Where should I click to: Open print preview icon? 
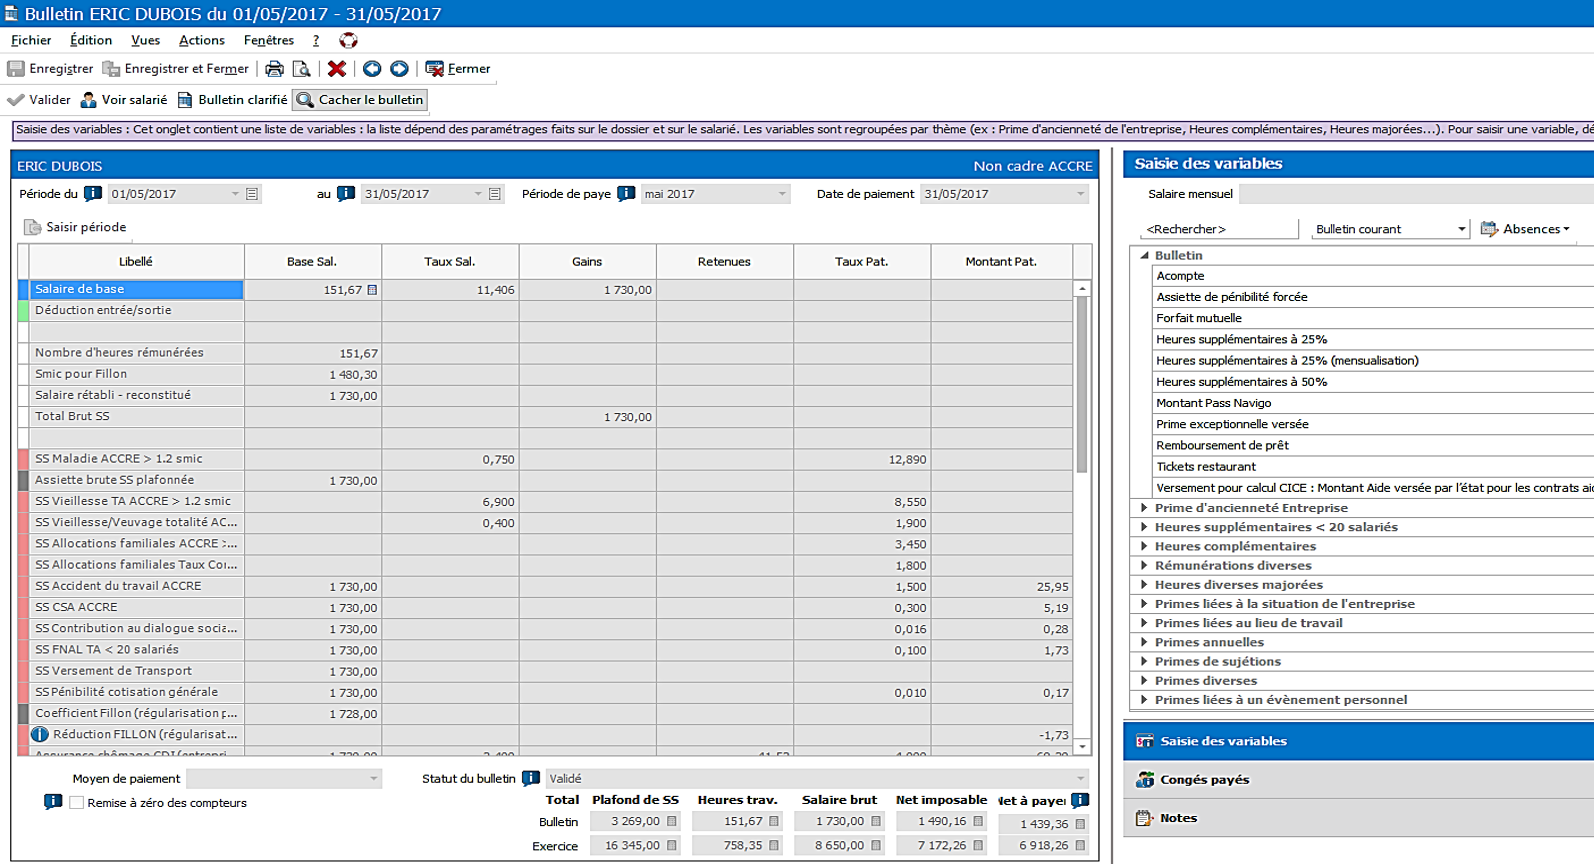[301, 69]
